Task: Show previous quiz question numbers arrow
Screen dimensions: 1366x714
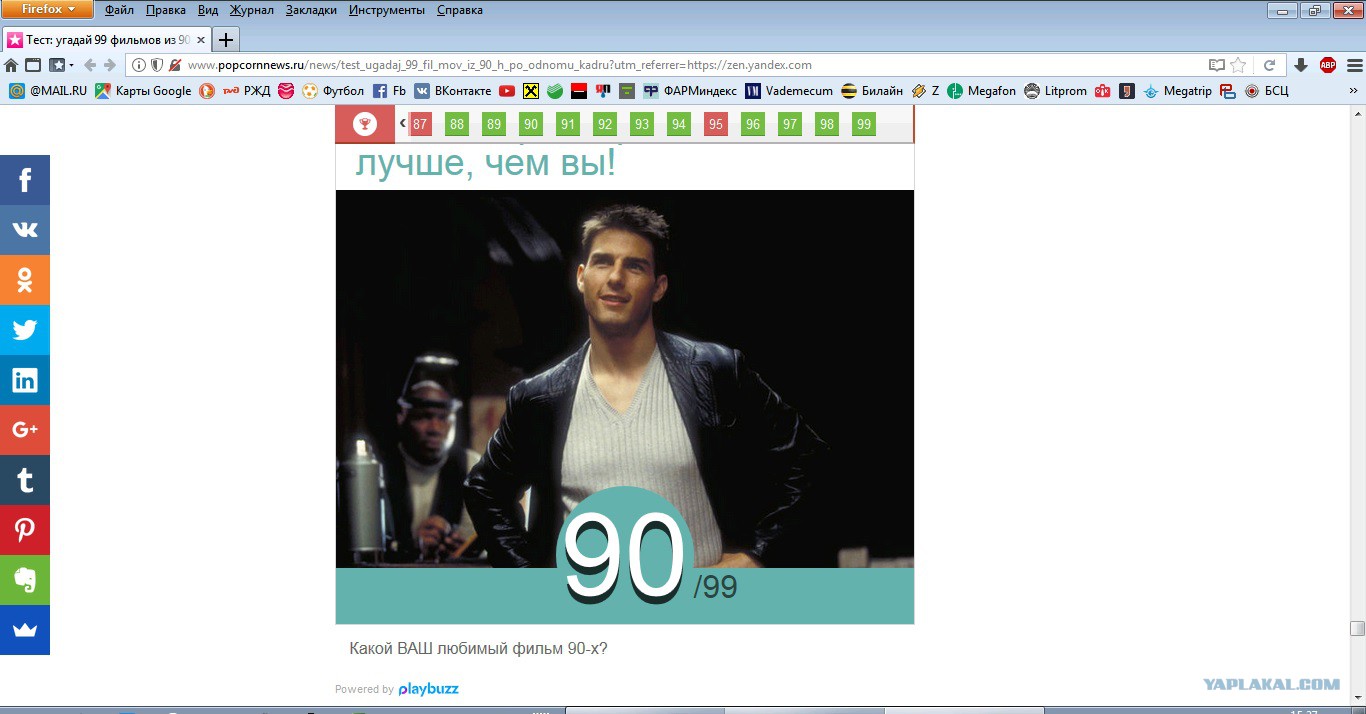Action: 402,123
